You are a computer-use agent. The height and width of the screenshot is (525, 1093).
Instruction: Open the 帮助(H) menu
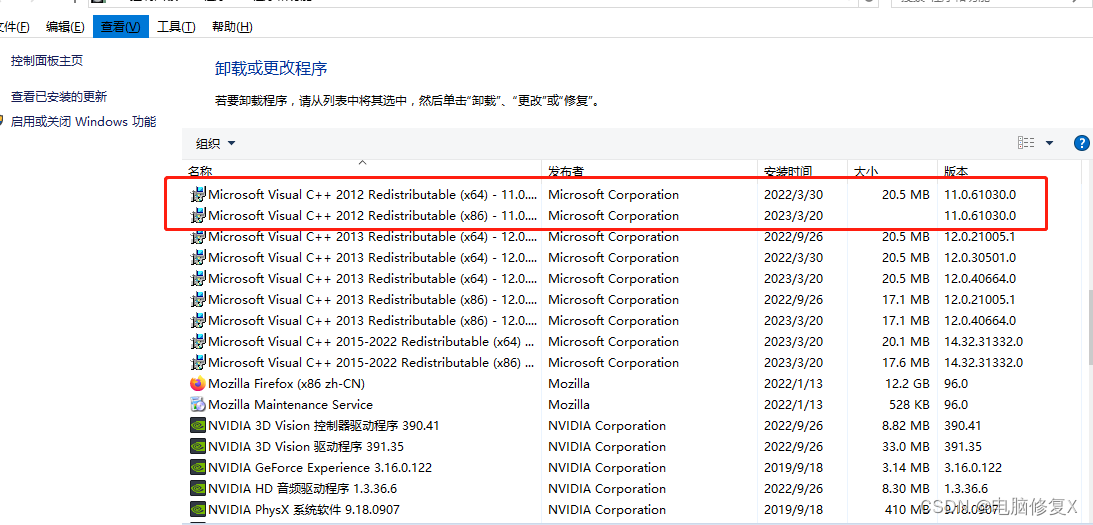[232, 26]
